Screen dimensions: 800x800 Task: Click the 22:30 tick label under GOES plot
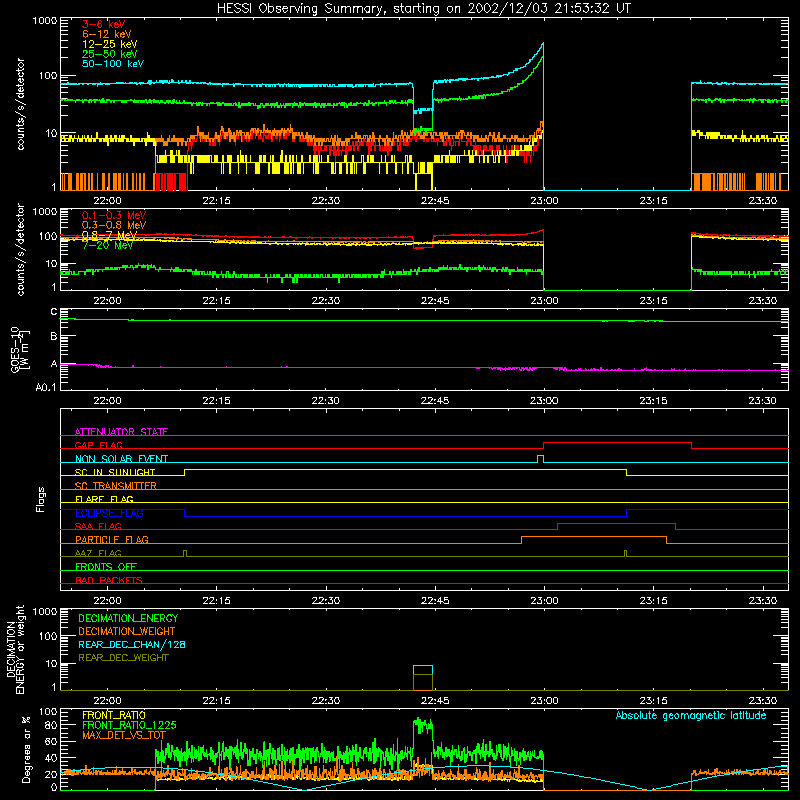point(326,401)
